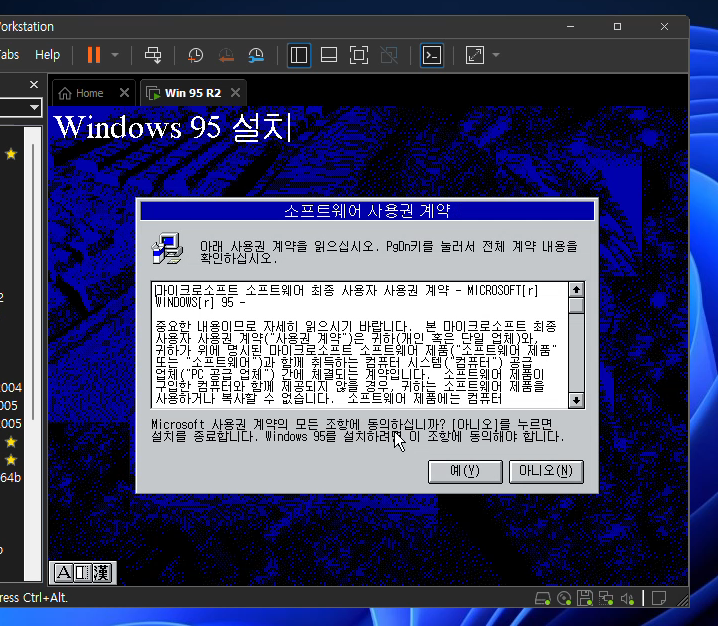Send Ctrl+Alt+Del to the VM
The height and width of the screenshot is (626, 718).
click(x=153, y=55)
